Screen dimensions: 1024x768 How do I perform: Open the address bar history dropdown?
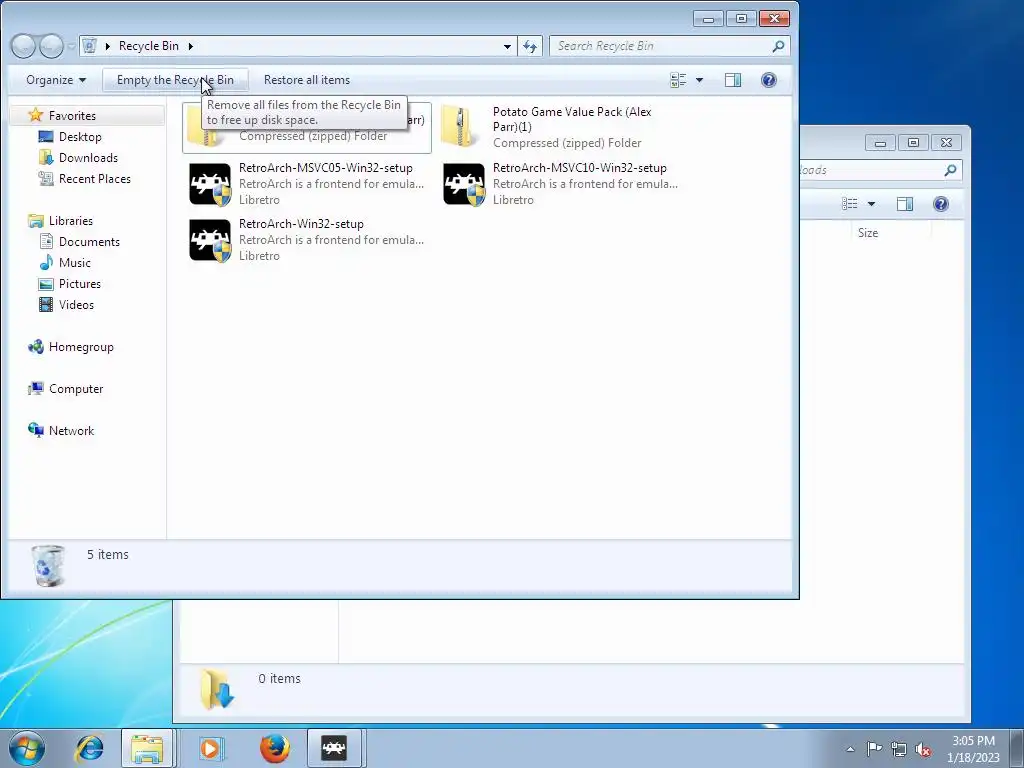pyautogui.click(x=507, y=46)
